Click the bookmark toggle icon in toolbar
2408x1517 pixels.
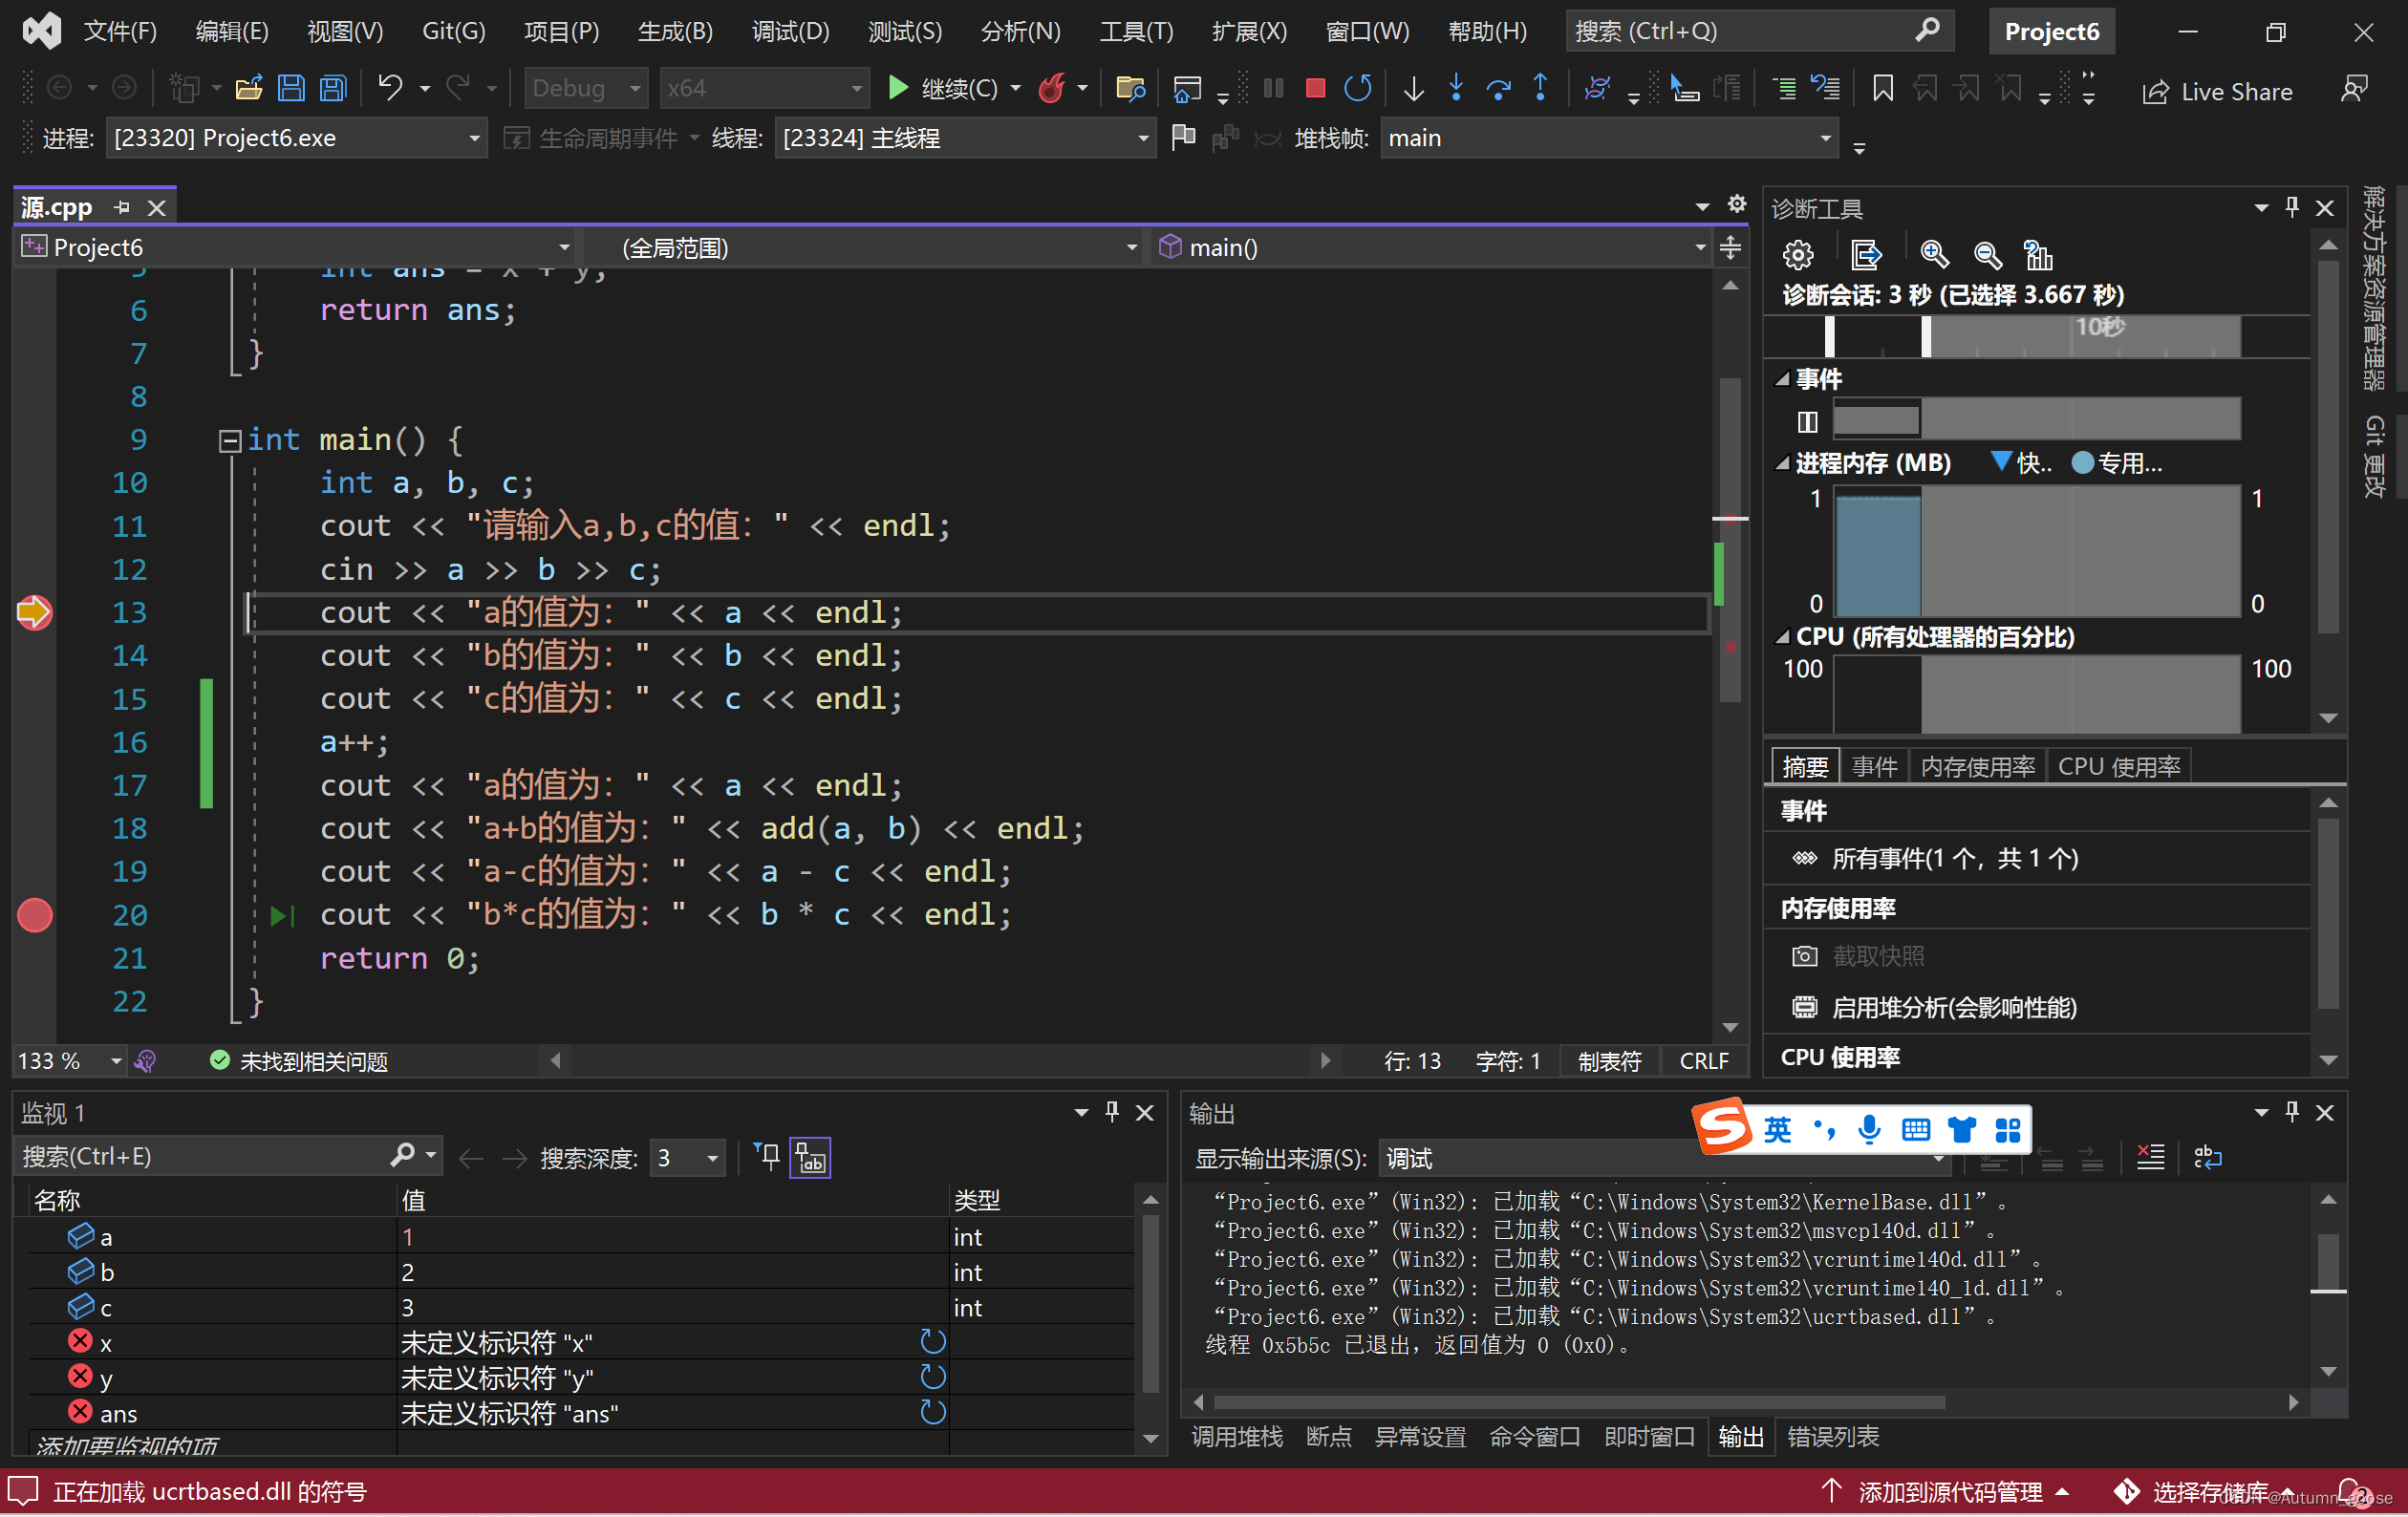pyautogui.click(x=1882, y=89)
